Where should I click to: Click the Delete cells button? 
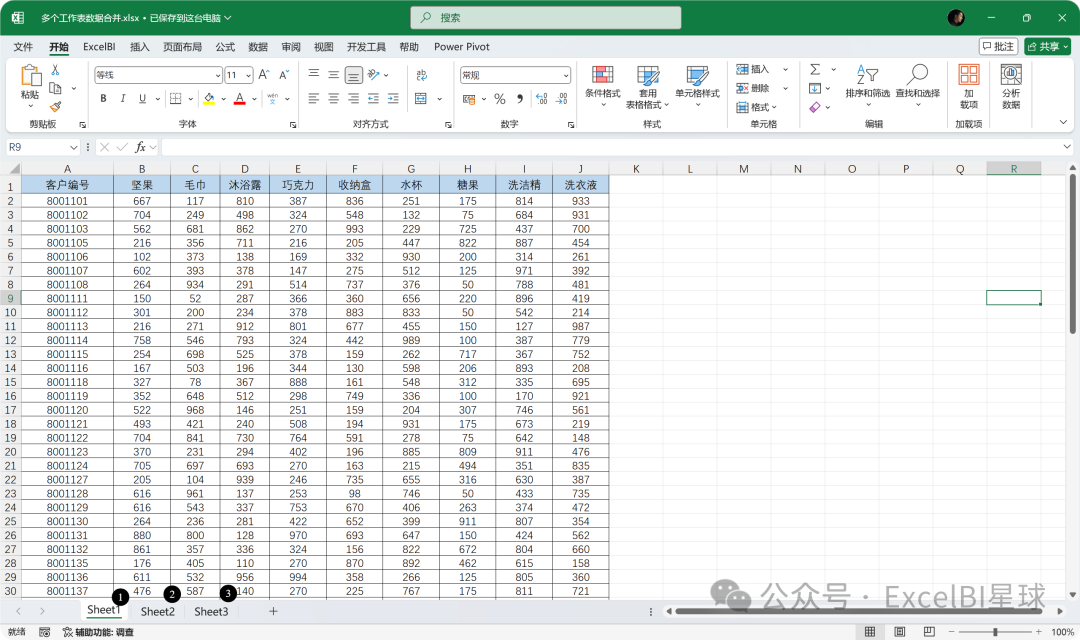click(753, 88)
